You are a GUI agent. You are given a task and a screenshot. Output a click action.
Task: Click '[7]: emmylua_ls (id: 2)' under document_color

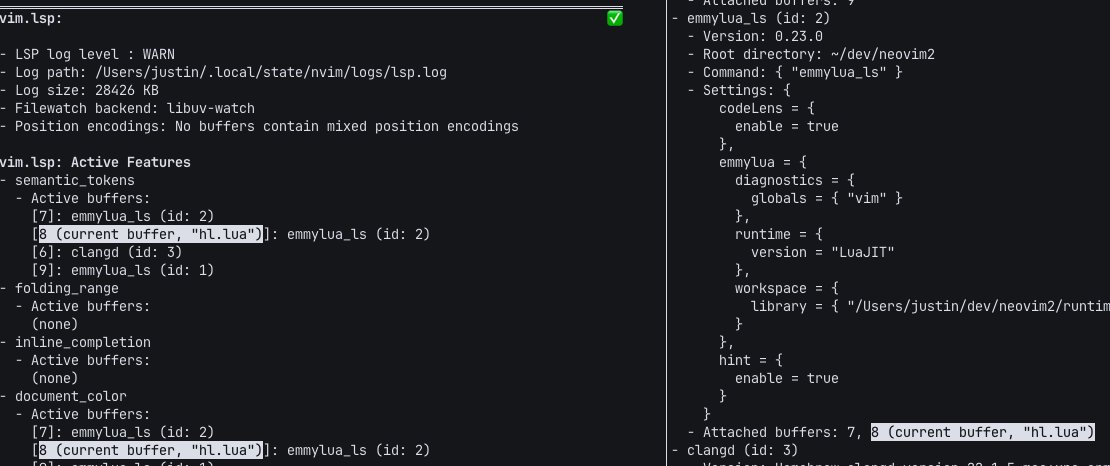[122, 432]
